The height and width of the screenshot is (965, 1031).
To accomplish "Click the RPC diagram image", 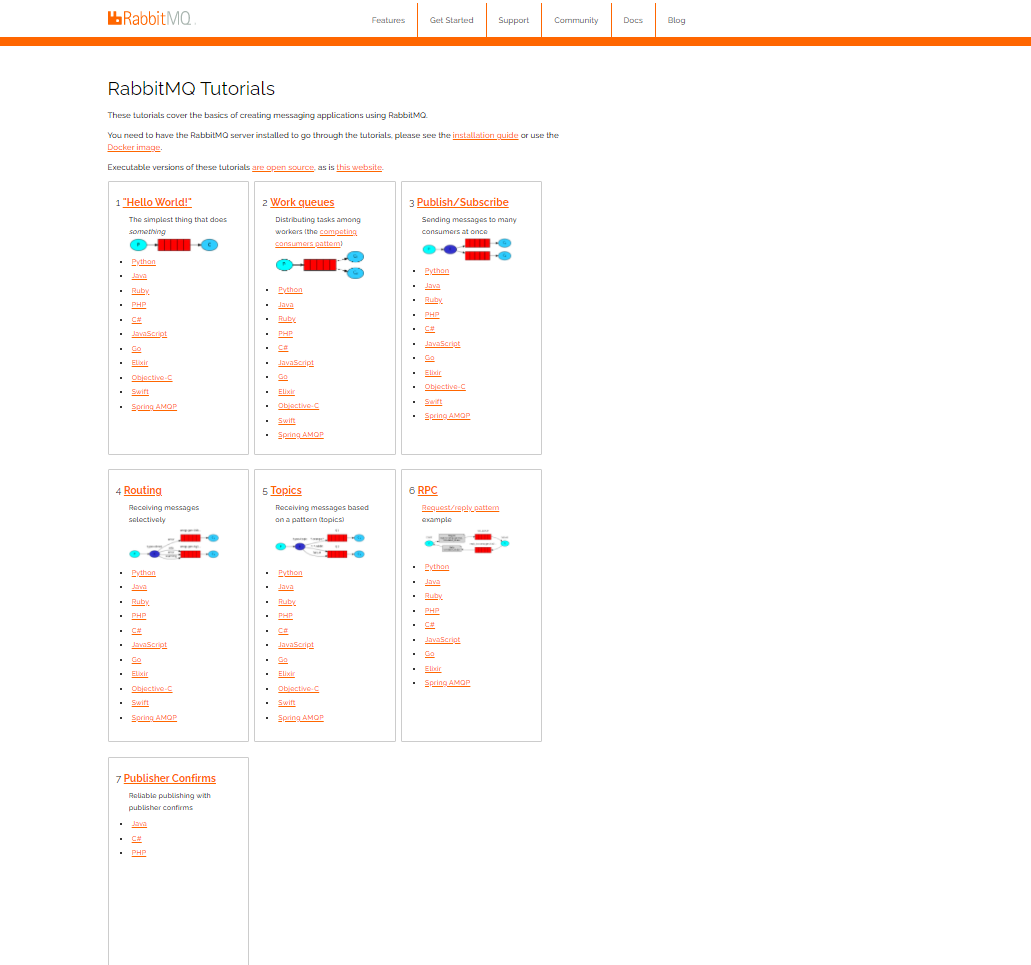I will (x=467, y=542).
